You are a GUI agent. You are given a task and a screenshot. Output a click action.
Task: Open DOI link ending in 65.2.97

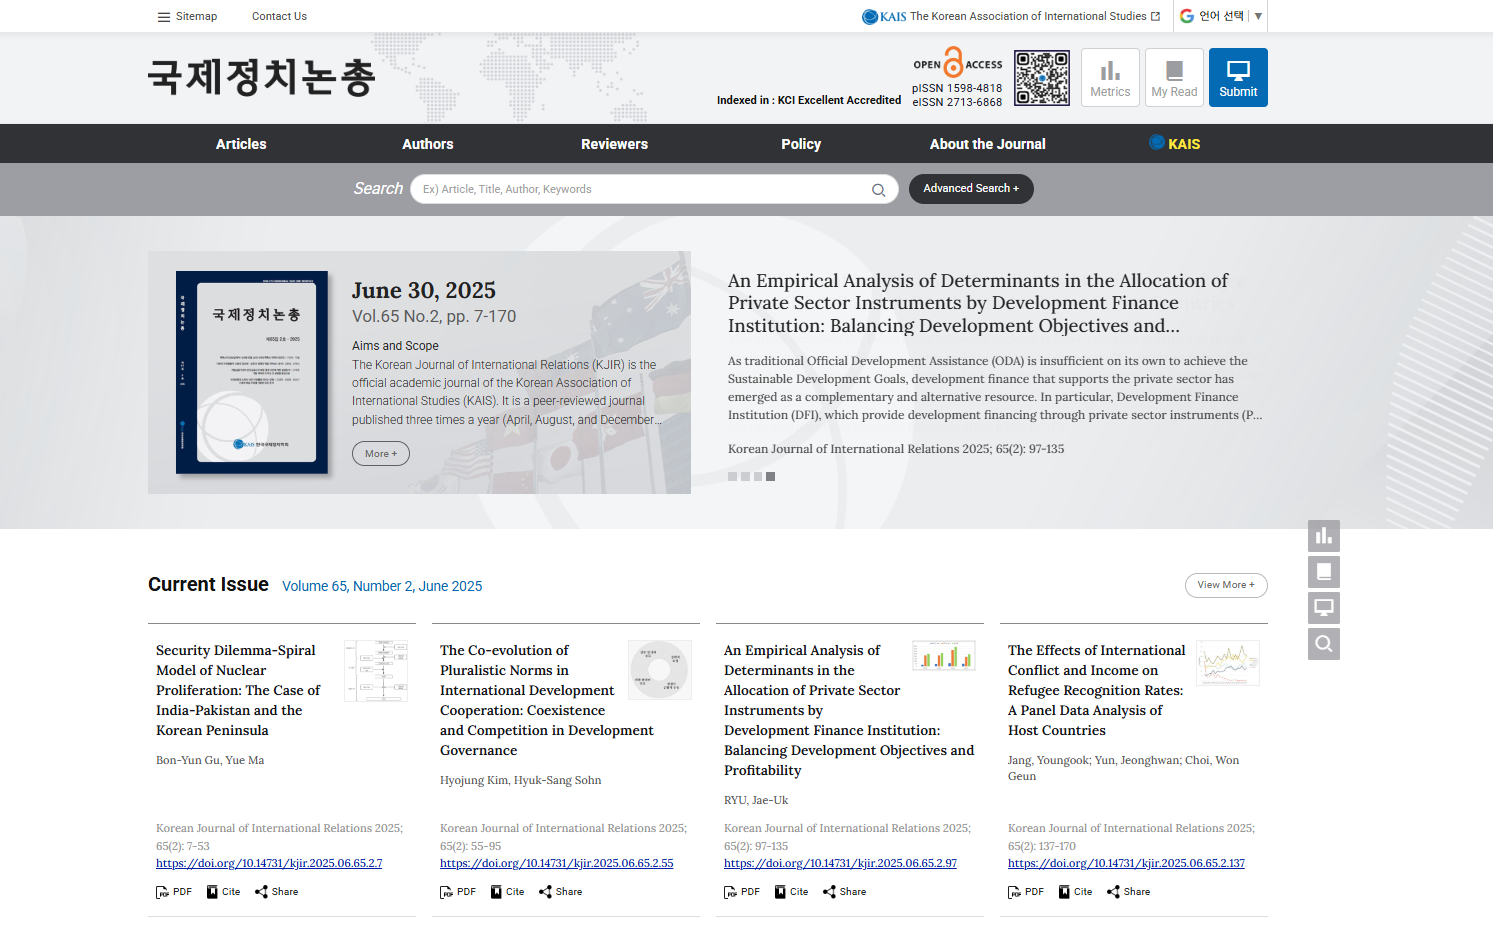[840, 864]
